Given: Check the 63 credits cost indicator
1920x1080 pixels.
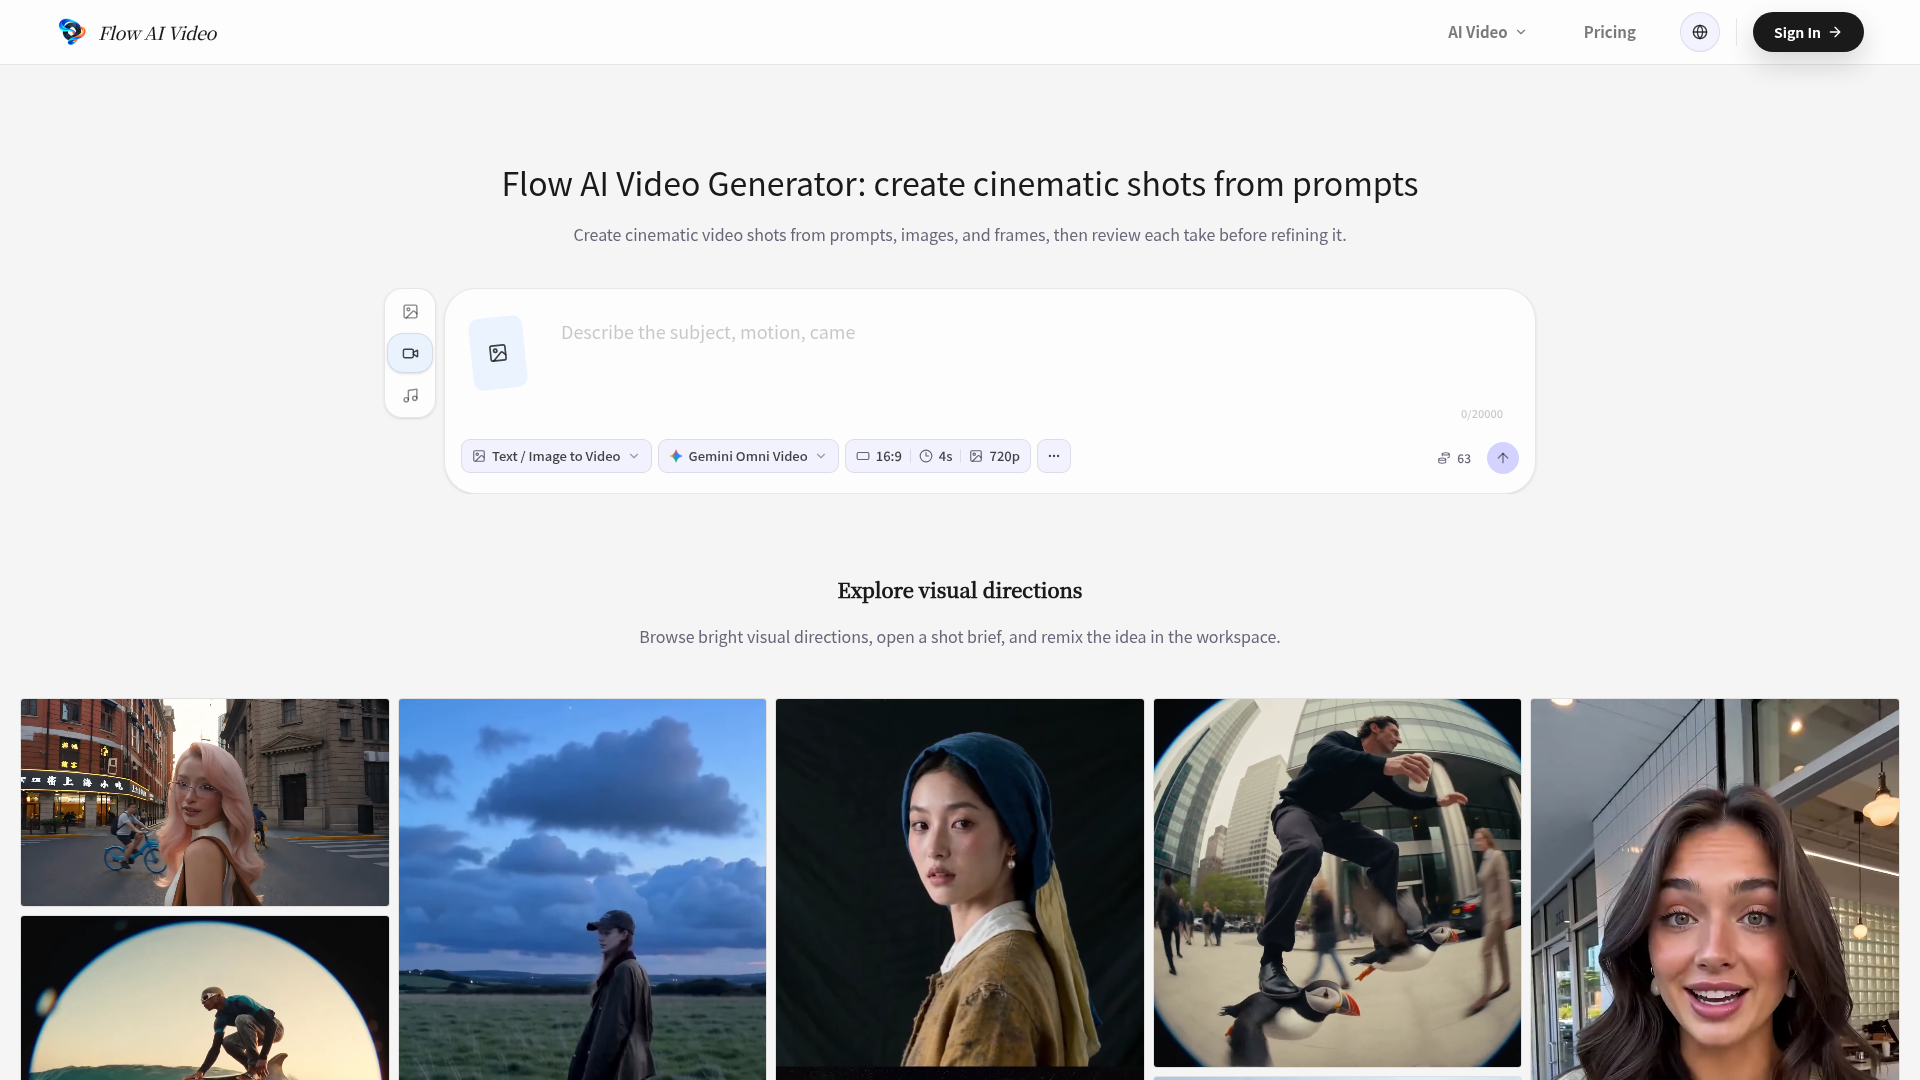Looking at the screenshot, I should click(x=1454, y=458).
